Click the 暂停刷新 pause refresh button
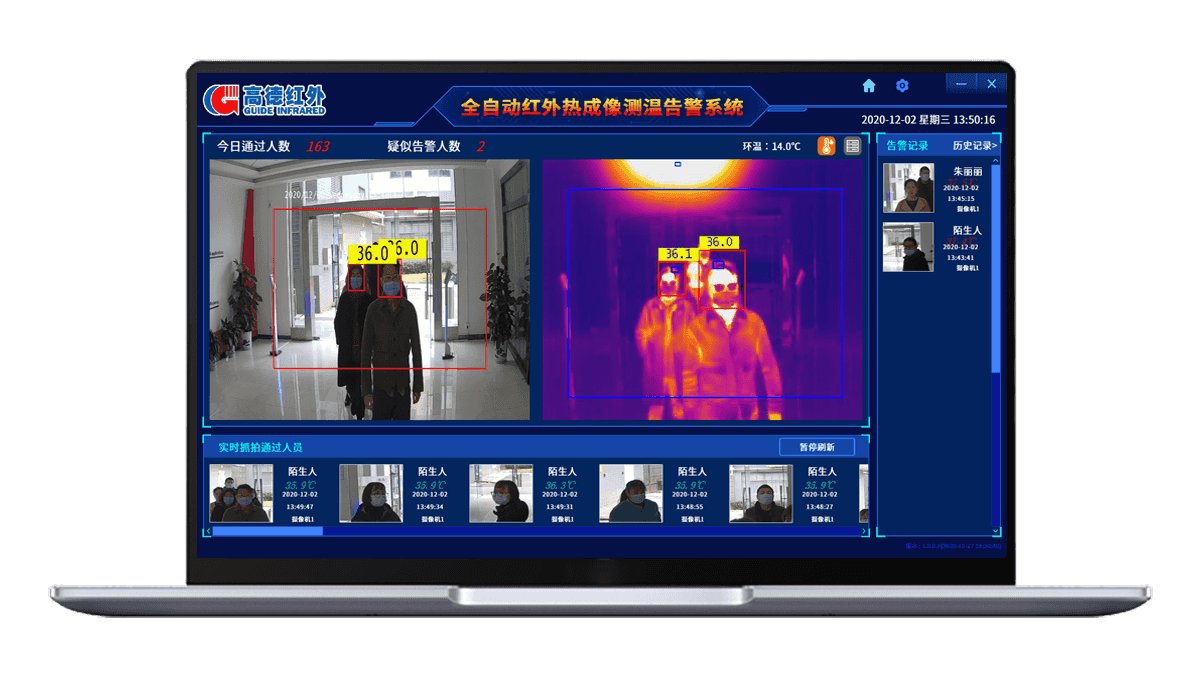 tap(817, 447)
